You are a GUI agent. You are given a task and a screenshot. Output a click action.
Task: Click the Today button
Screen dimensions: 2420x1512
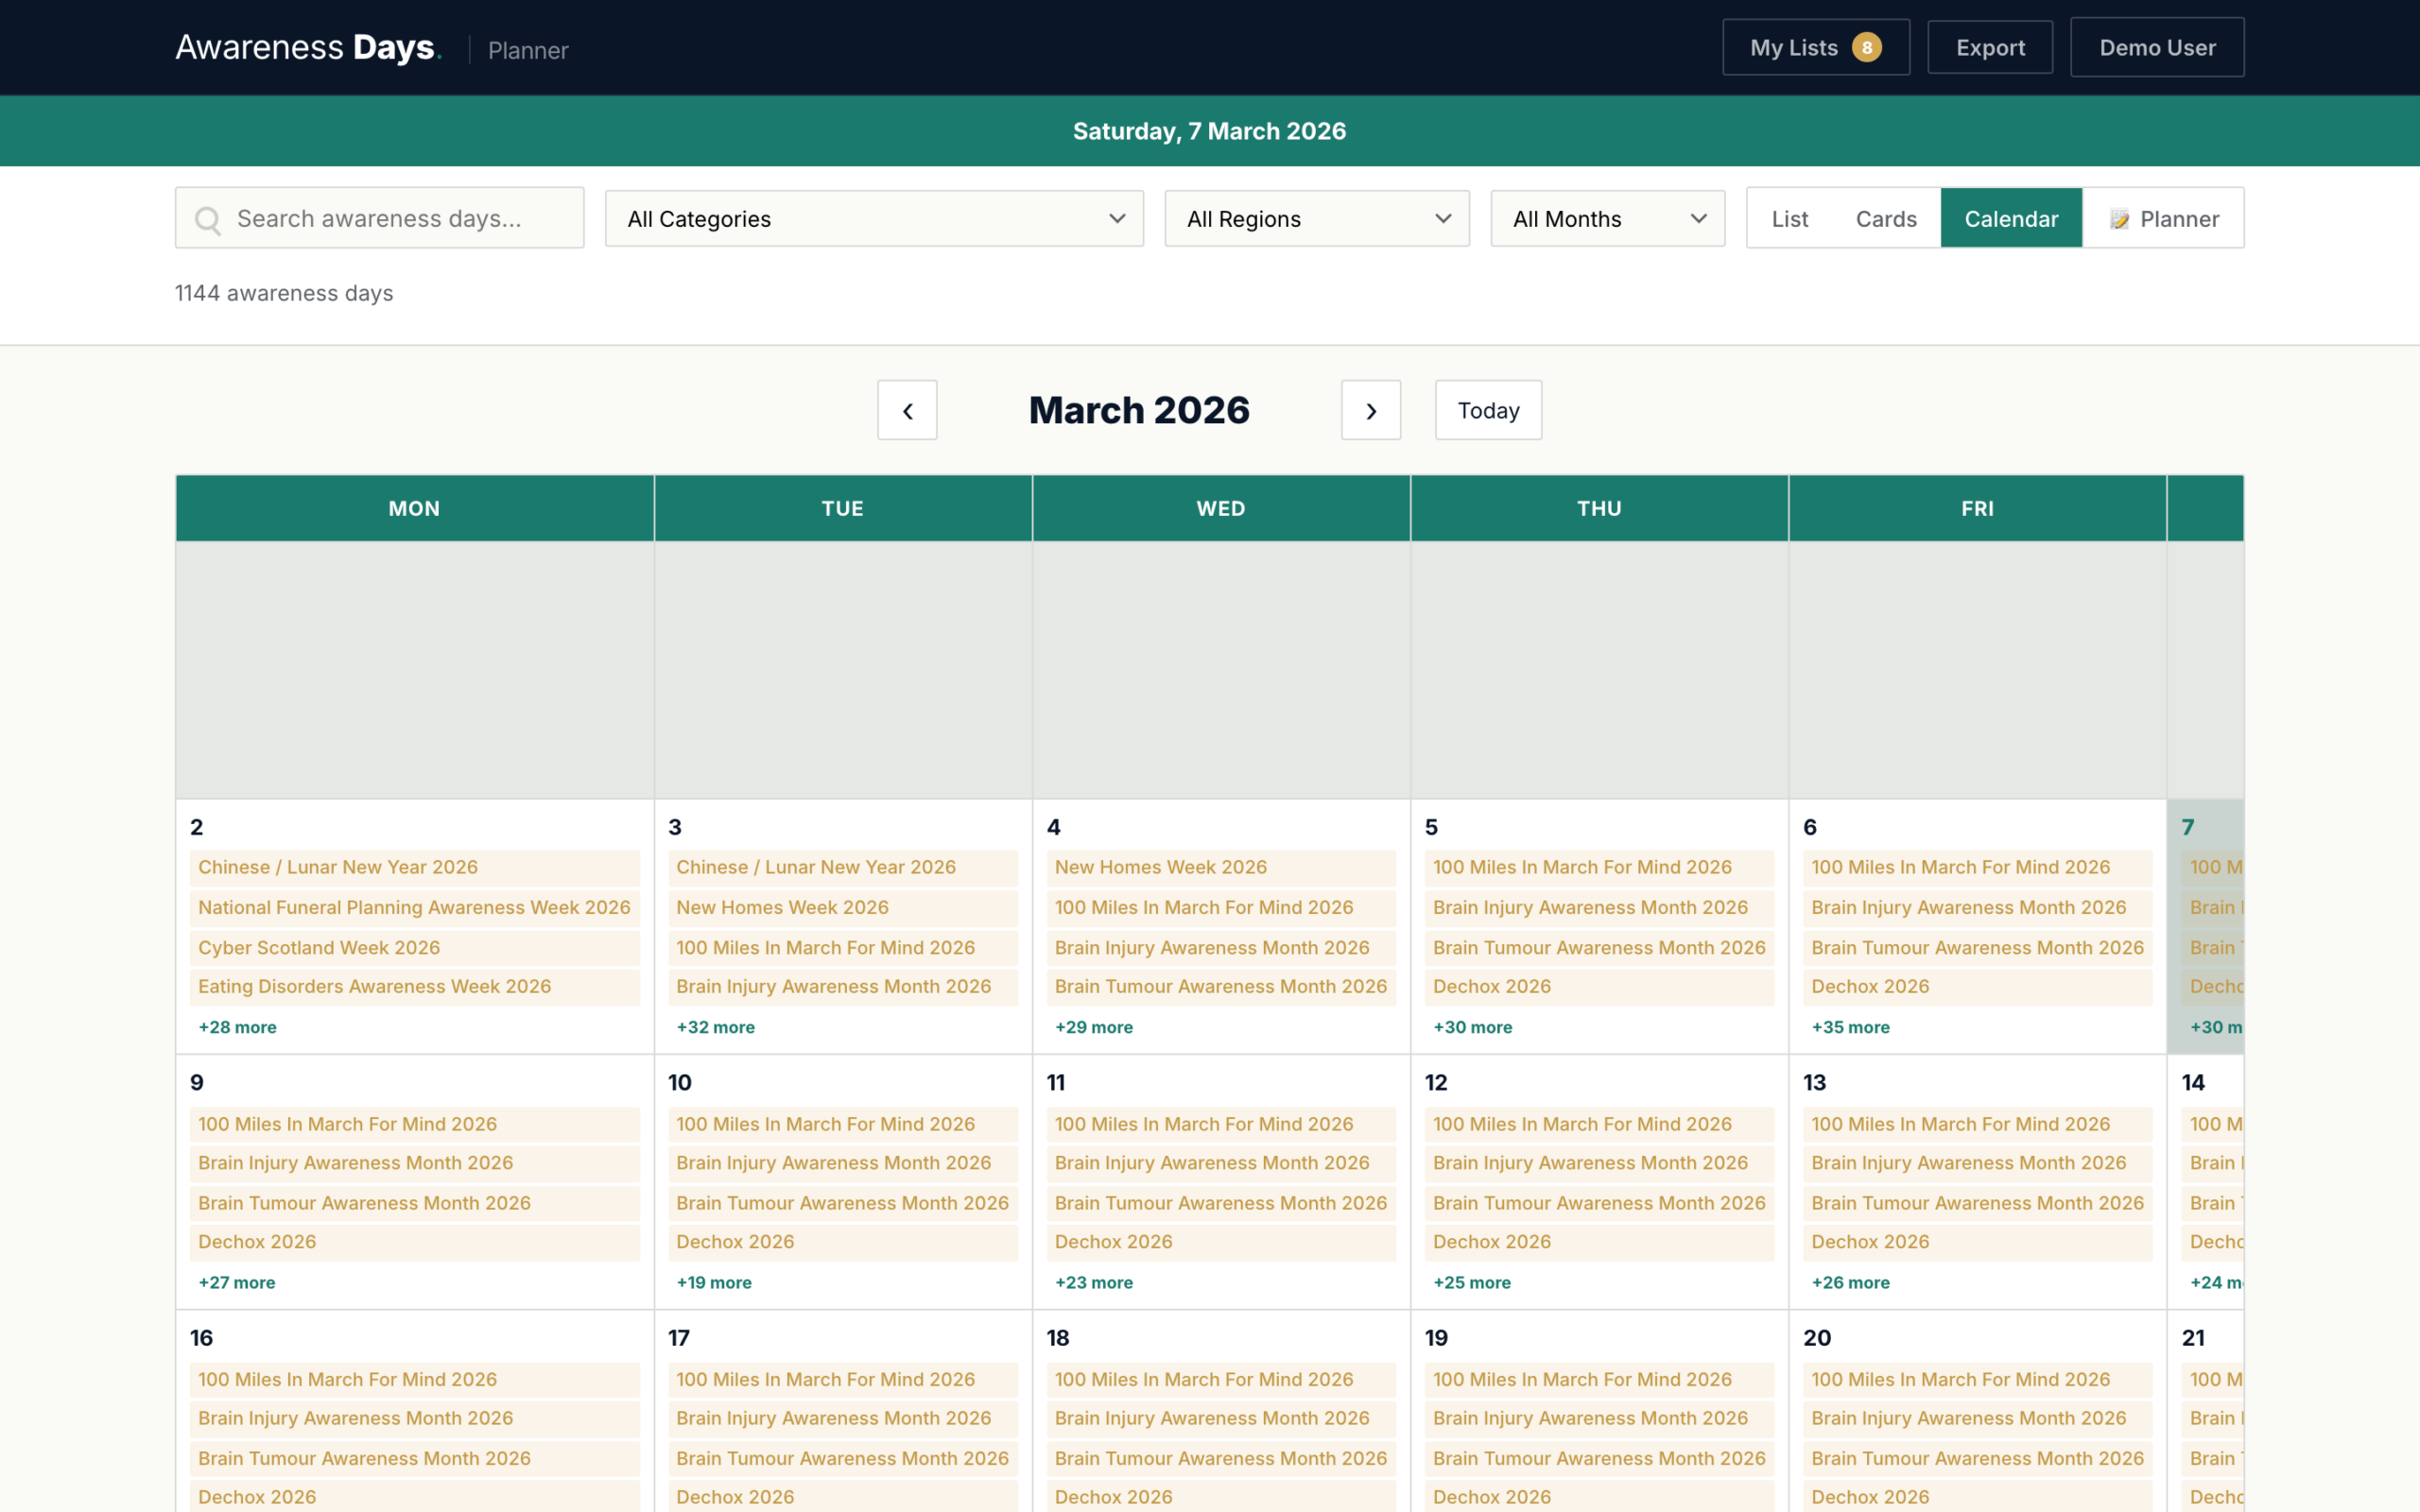tap(1487, 410)
